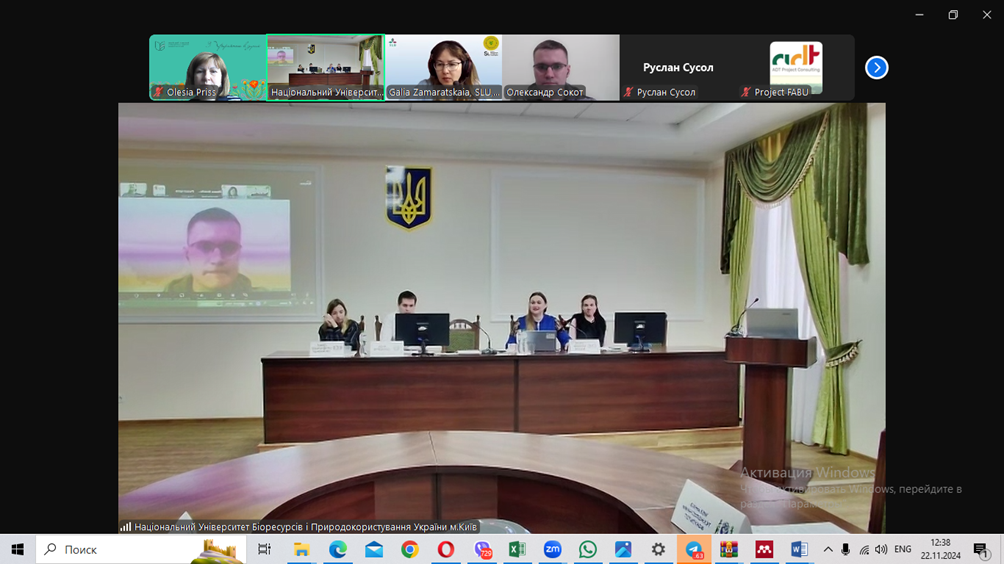Open the notification center icon
Viewport: 1004px width, 564px height.
980,549
